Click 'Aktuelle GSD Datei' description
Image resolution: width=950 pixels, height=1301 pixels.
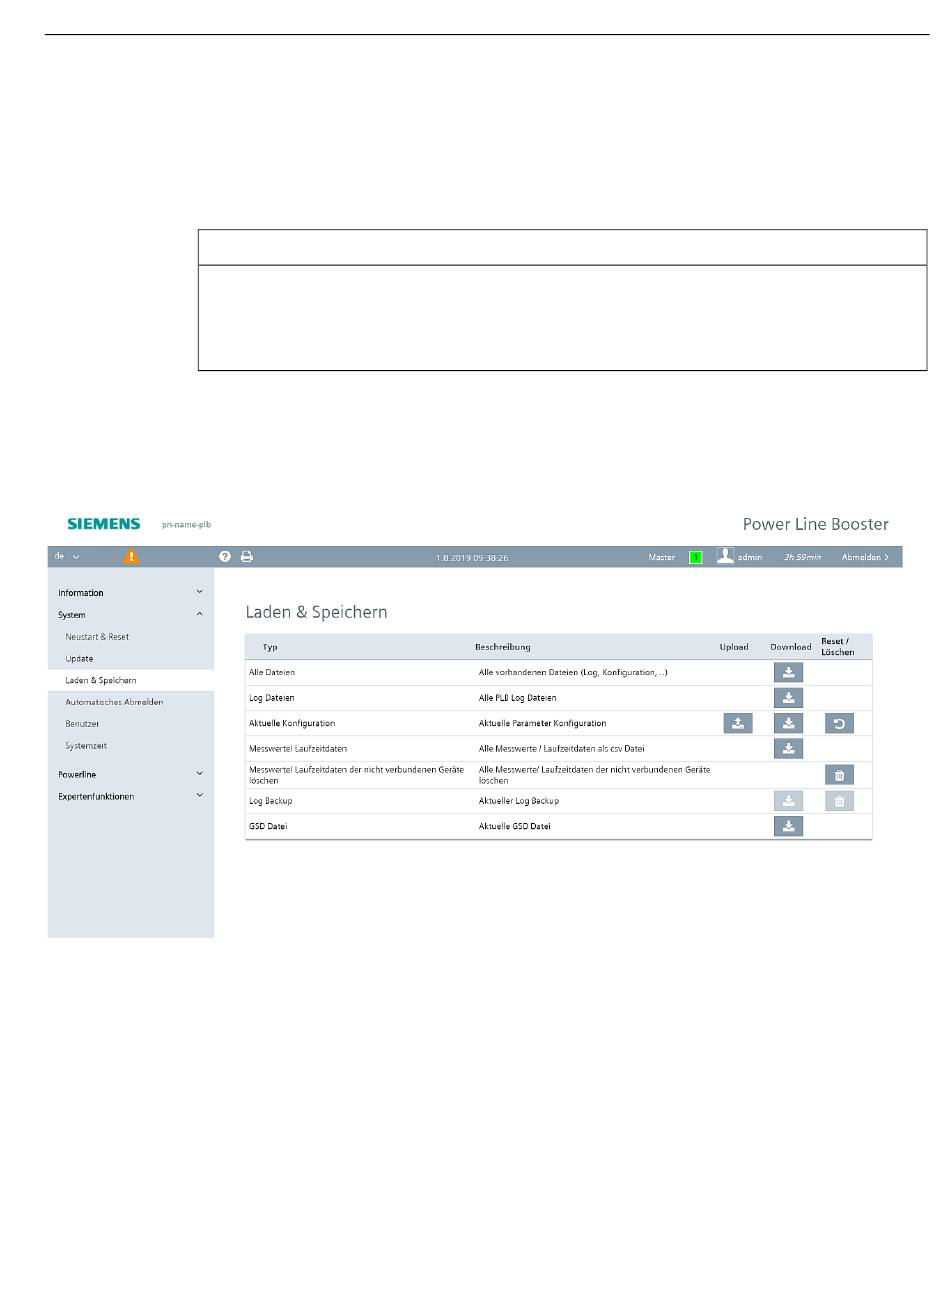[515, 827]
